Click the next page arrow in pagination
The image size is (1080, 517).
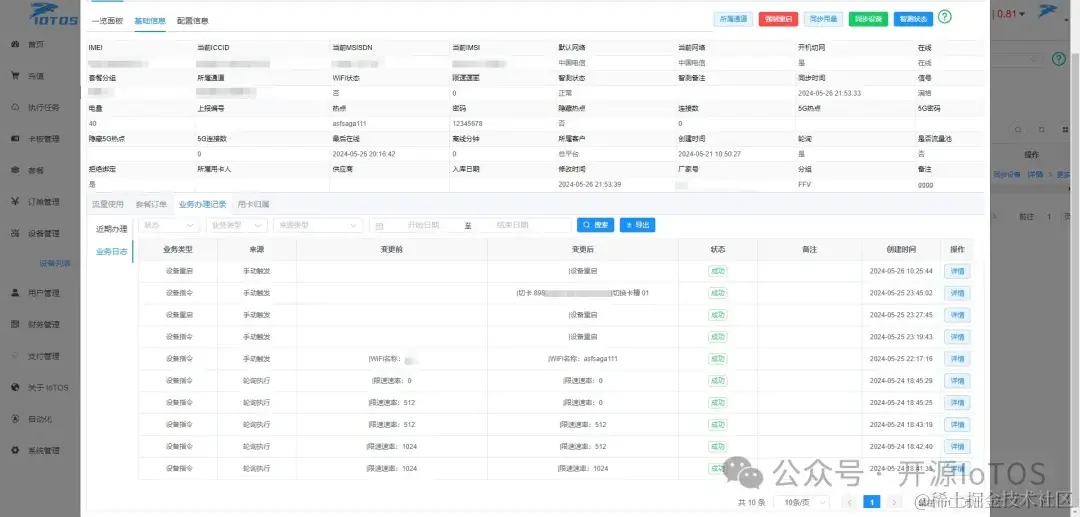[894, 503]
